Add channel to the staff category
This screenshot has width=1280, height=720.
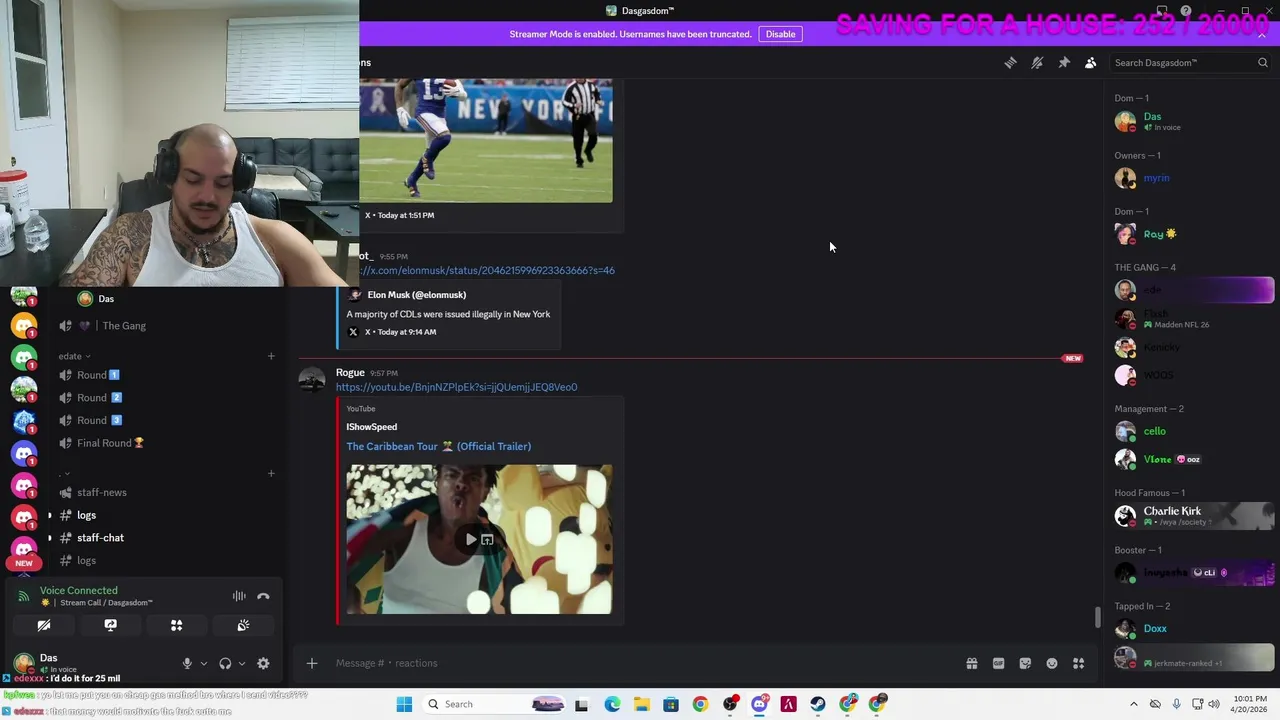271,473
